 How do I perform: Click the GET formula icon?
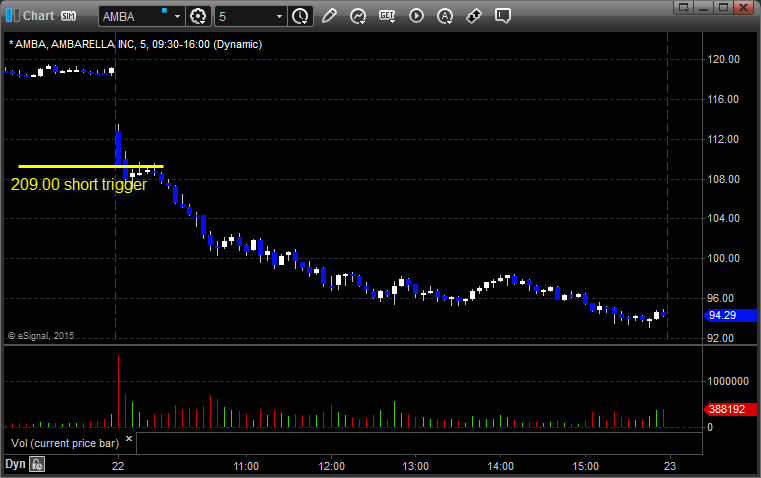point(387,16)
